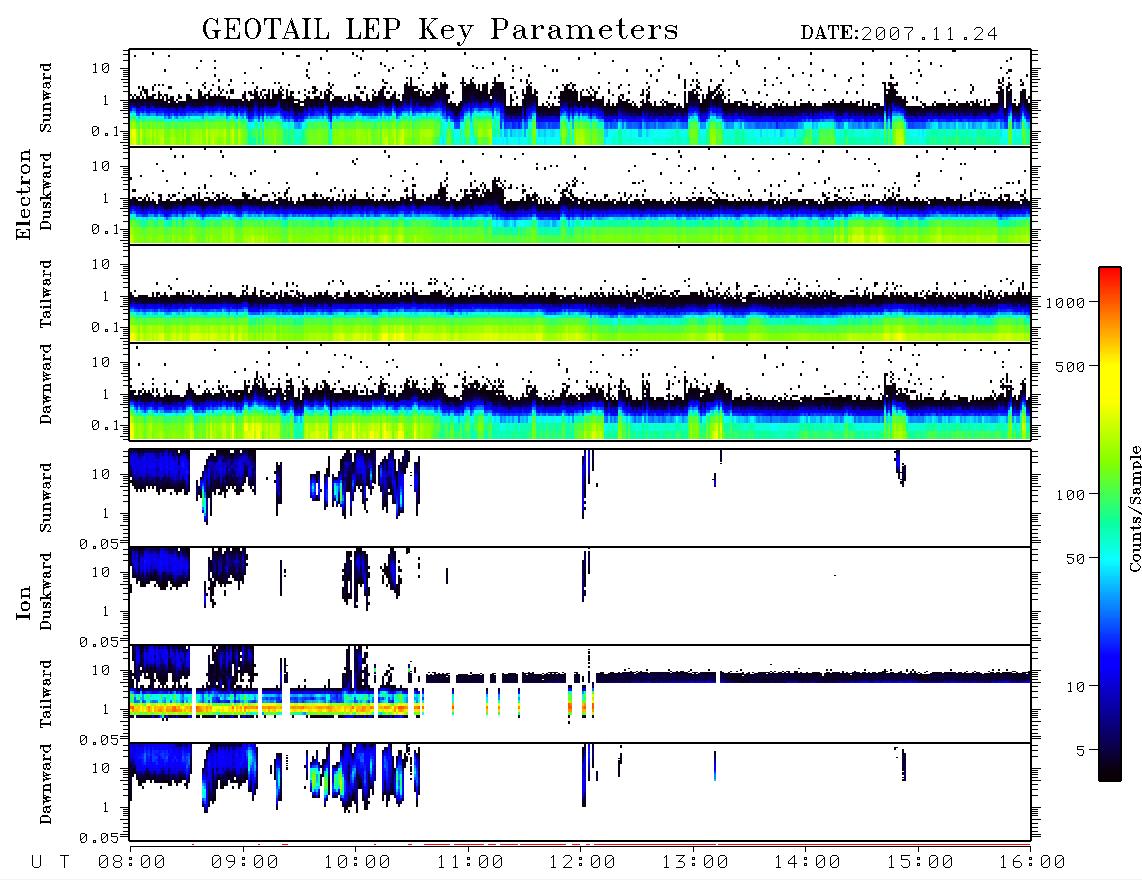Click the '10:00' time axis label
The image size is (1142, 880).
(x=357, y=862)
